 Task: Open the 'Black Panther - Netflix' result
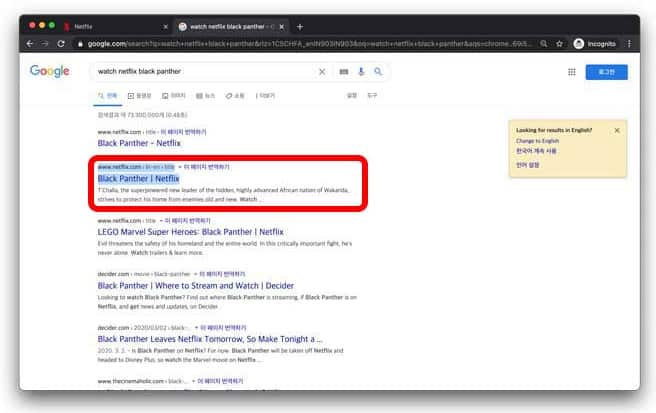pyautogui.click(x=139, y=143)
